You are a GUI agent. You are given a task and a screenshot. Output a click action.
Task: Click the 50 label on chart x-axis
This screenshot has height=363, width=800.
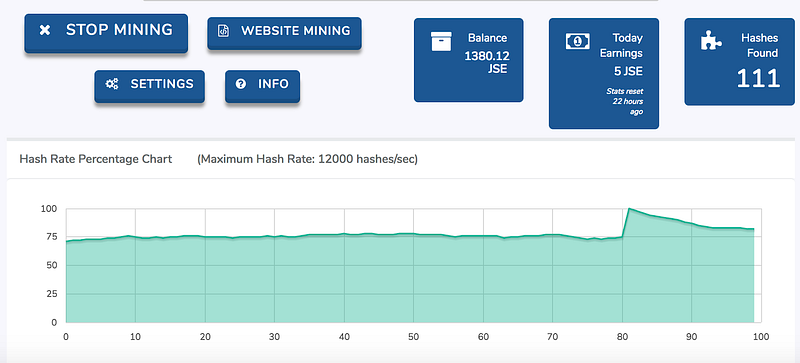[x=414, y=337]
